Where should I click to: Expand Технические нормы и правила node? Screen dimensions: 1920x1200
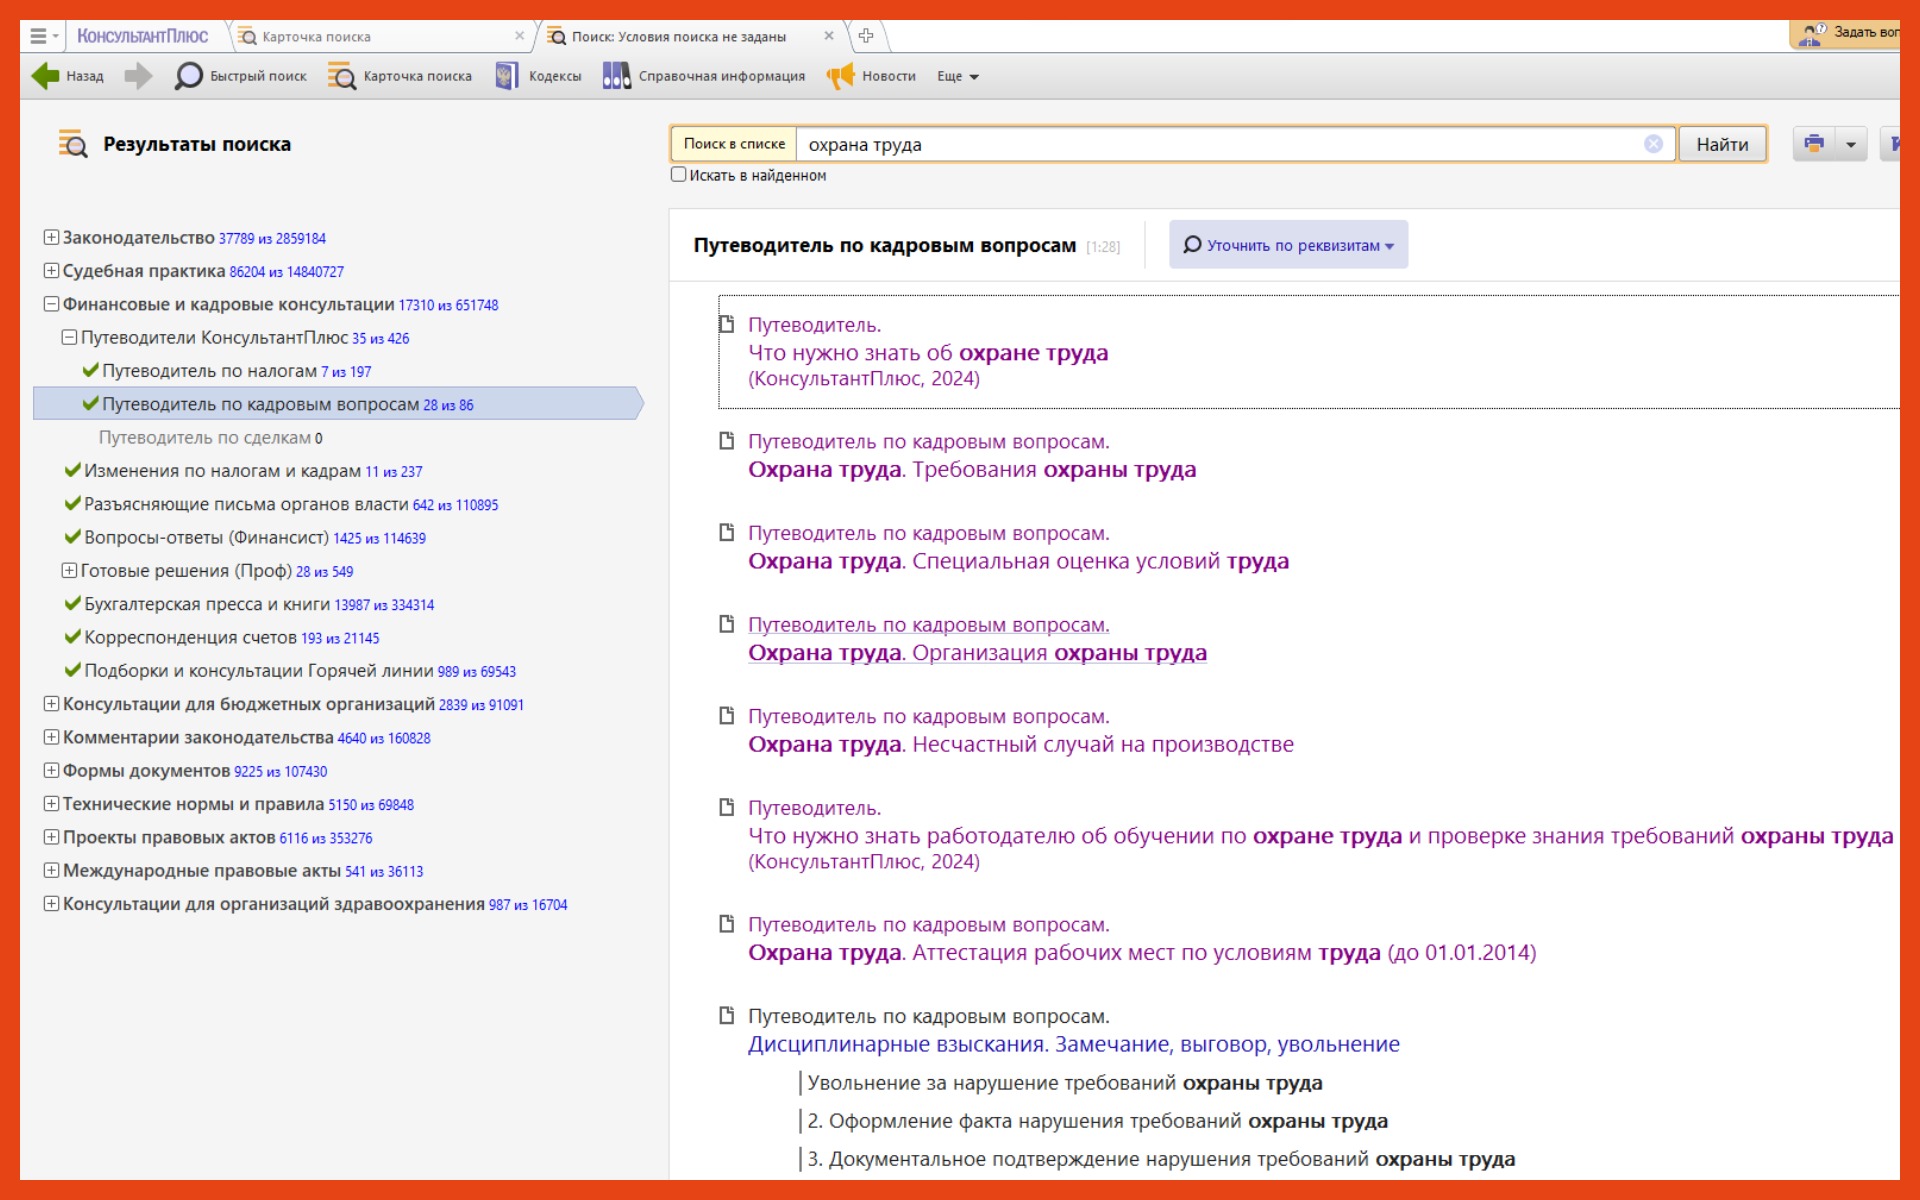tap(51, 804)
